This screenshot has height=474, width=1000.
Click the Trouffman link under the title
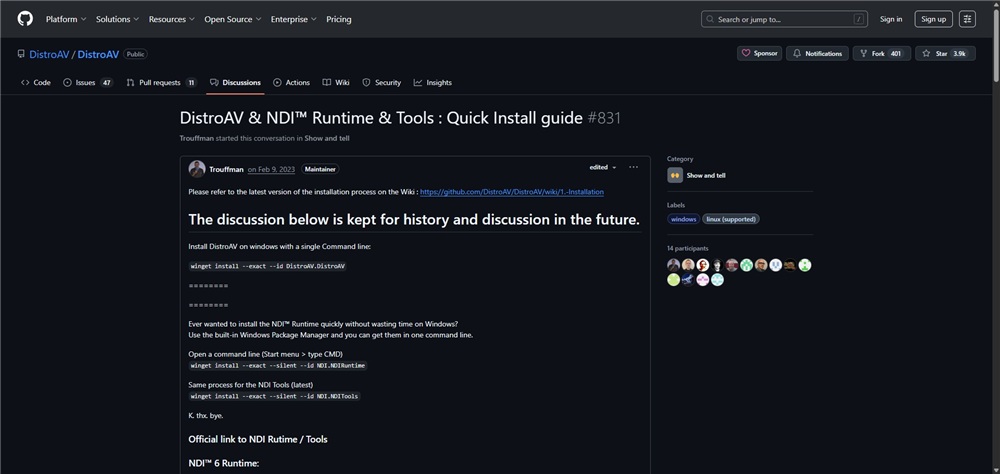coord(197,138)
